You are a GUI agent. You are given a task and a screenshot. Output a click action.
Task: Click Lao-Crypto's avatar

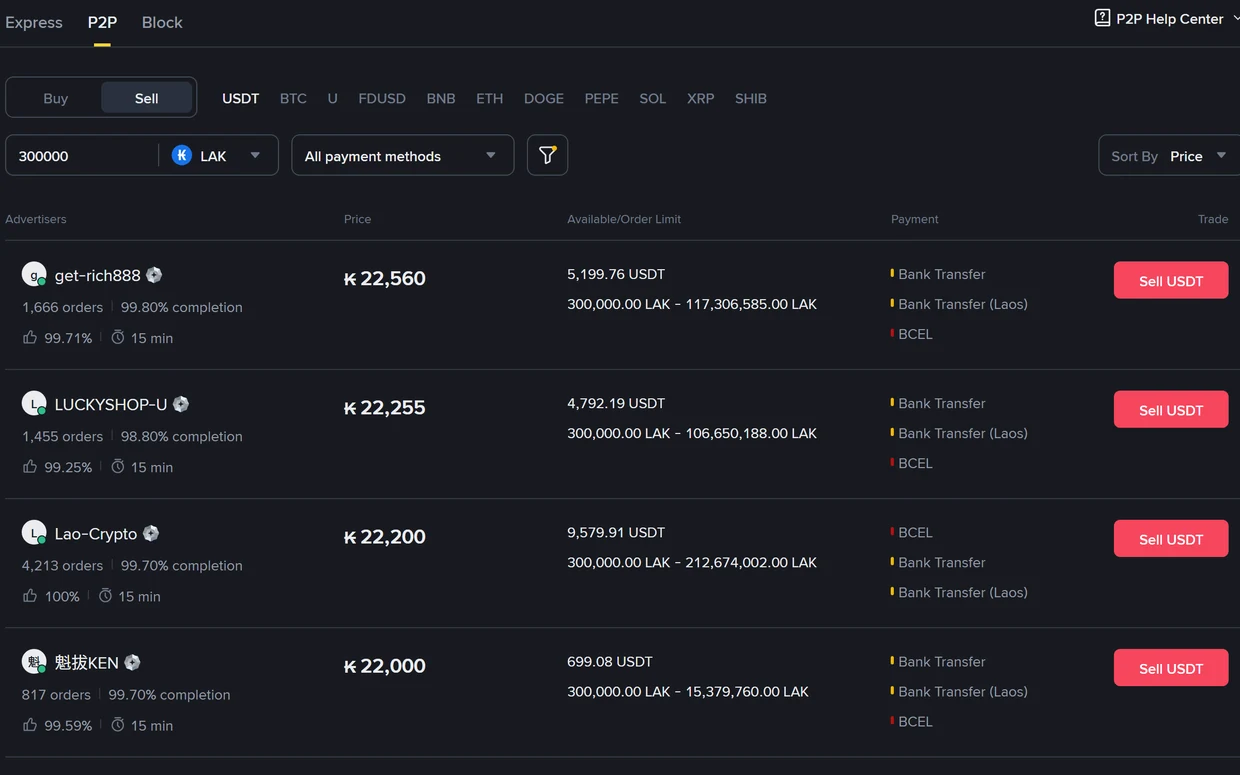pyautogui.click(x=34, y=533)
